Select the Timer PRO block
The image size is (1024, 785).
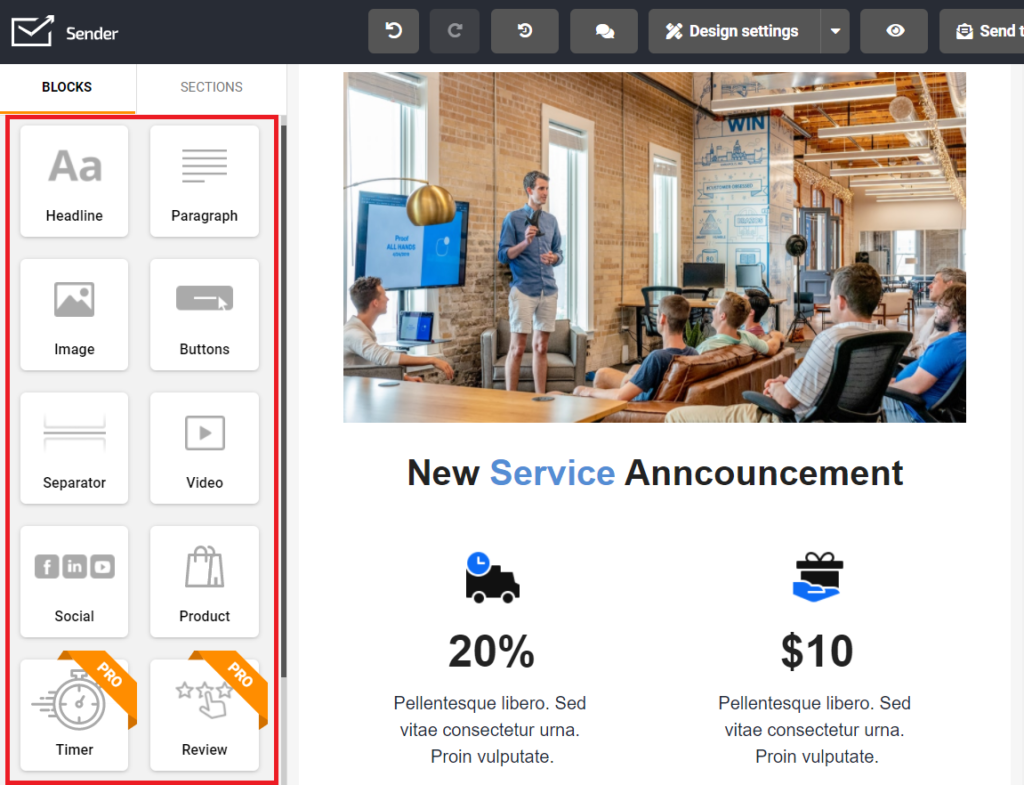click(x=74, y=714)
